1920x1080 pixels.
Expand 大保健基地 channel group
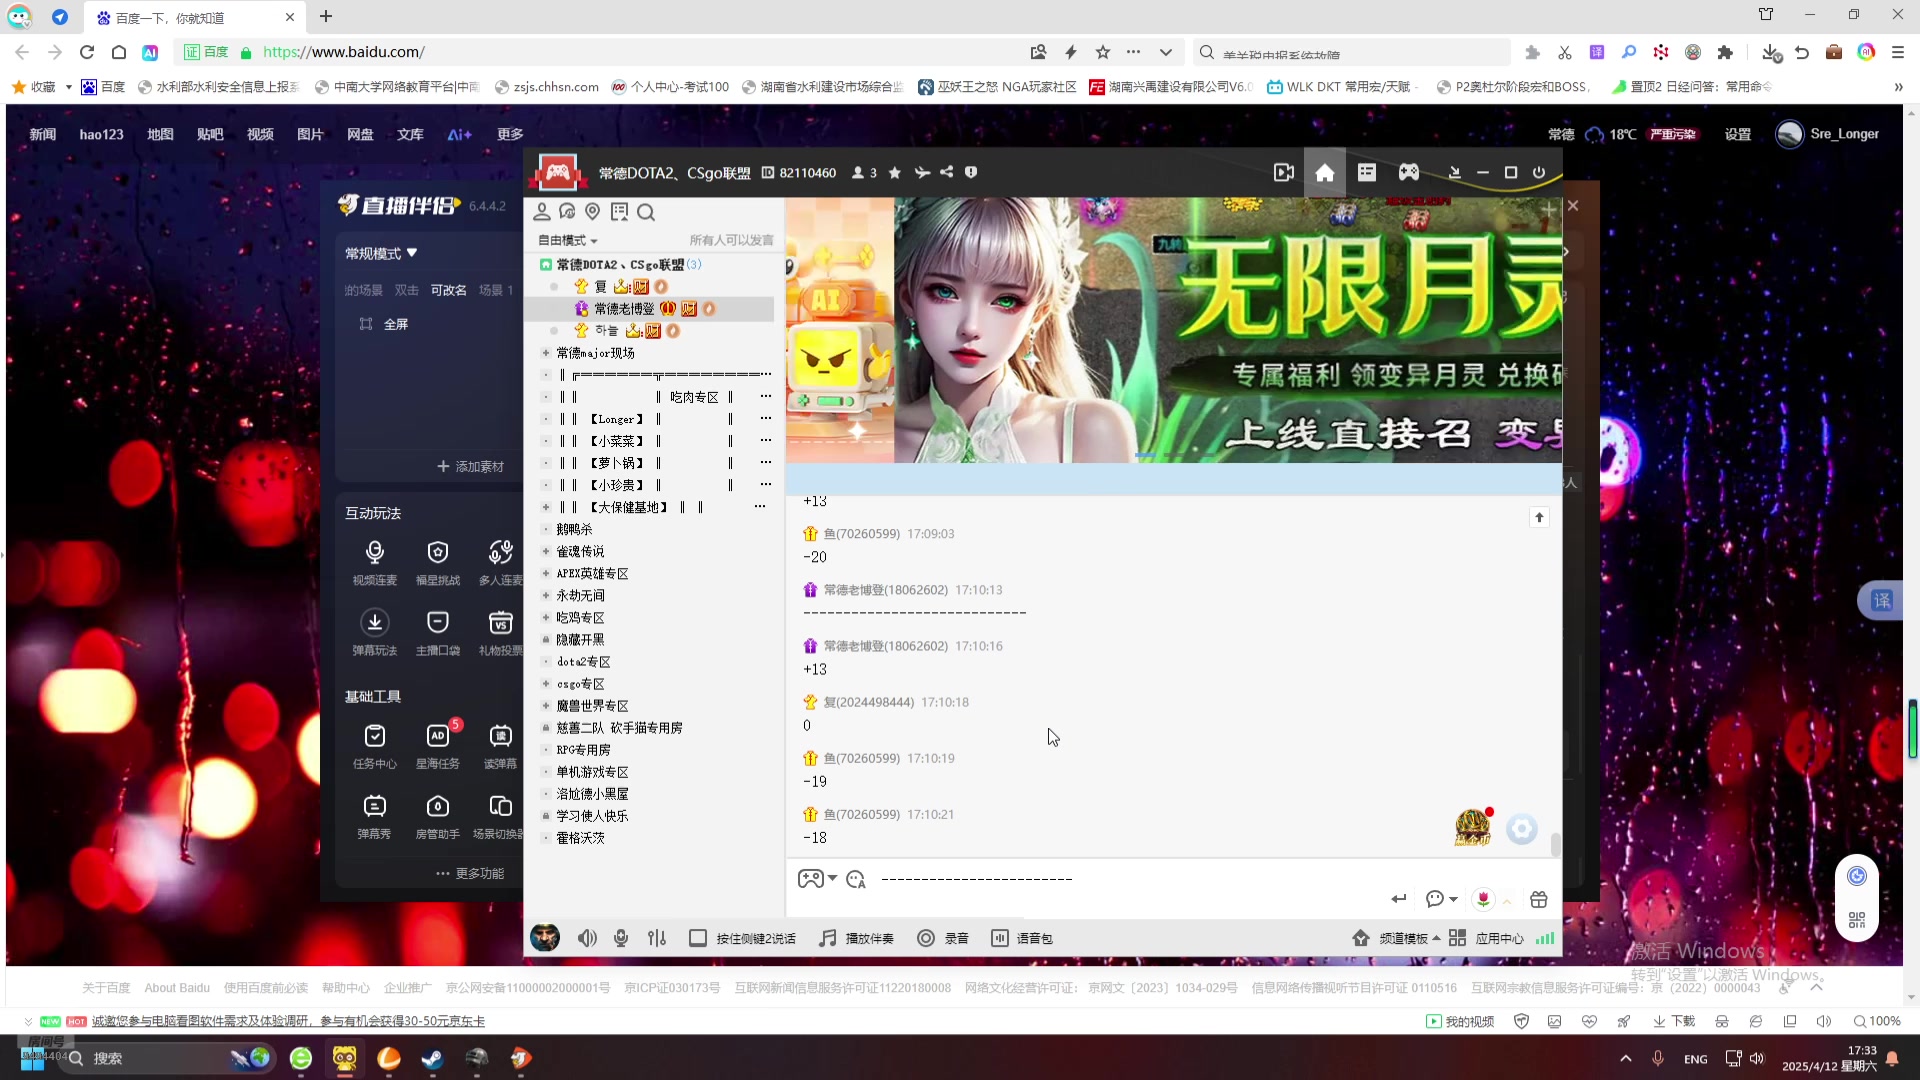click(546, 507)
